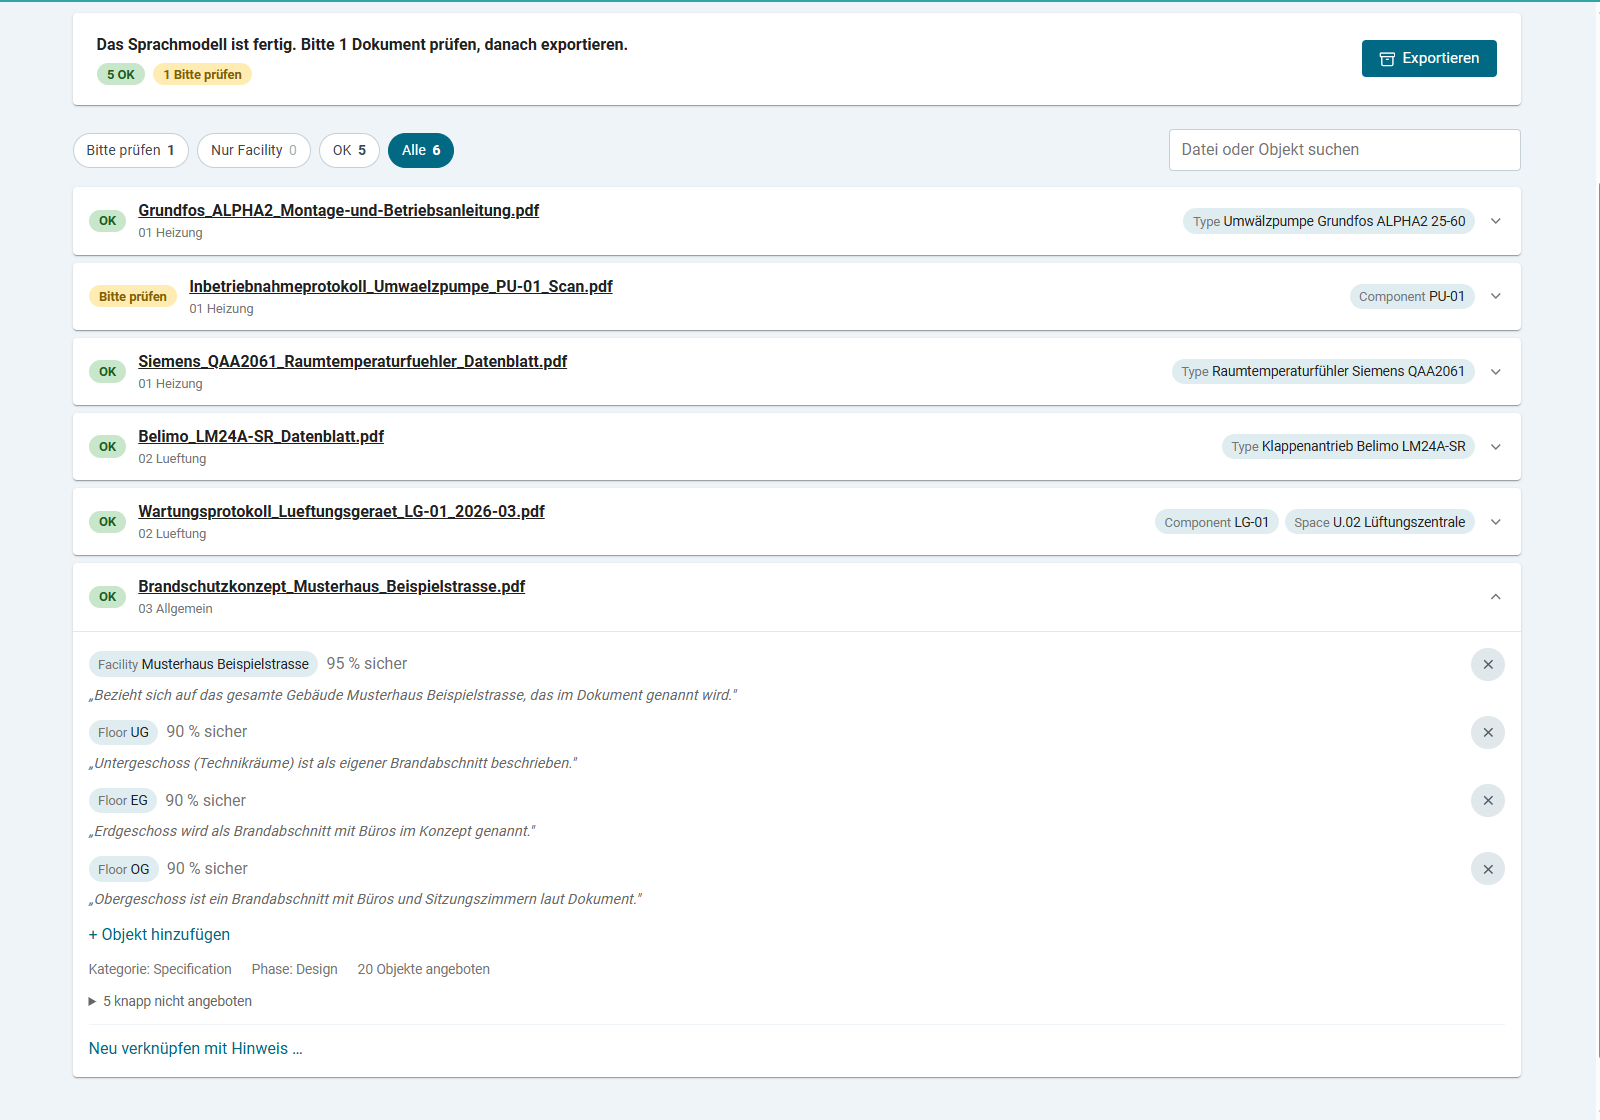Click the Type Umwälzpumpe Grundfos ALPHA2 25-60 chip
This screenshot has height=1120, width=1600.
click(x=1329, y=221)
